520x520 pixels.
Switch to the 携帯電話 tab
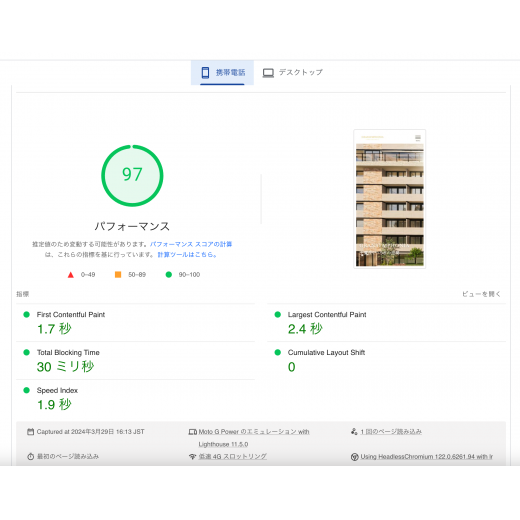point(222,73)
